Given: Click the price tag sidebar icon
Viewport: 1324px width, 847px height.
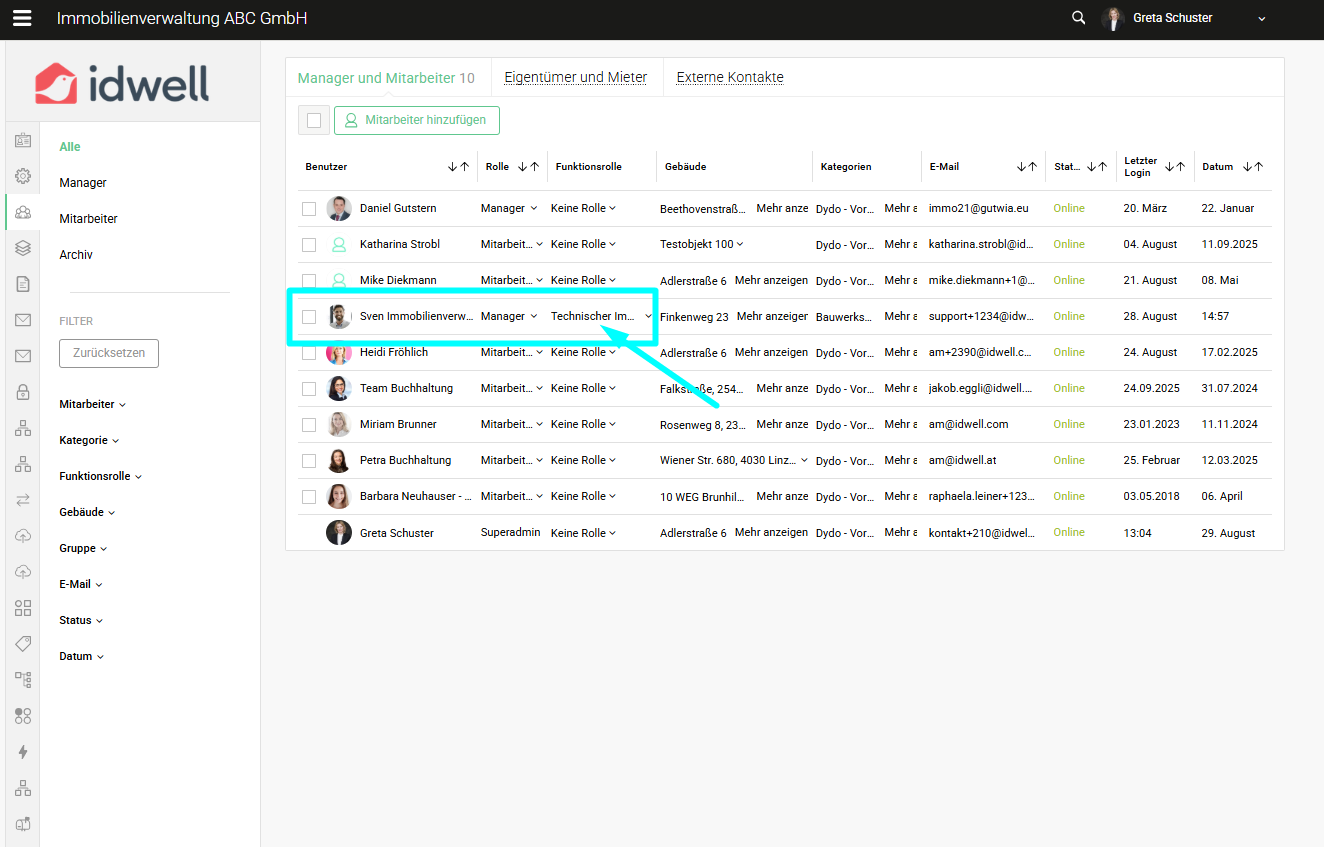Looking at the screenshot, I should (22, 644).
